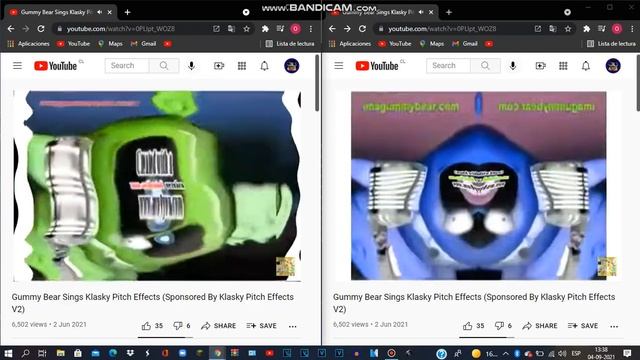Image resolution: width=640 pixels, height=360 pixels.
Task: Open Extensions puzzle icon in left browser
Action: 265,29
